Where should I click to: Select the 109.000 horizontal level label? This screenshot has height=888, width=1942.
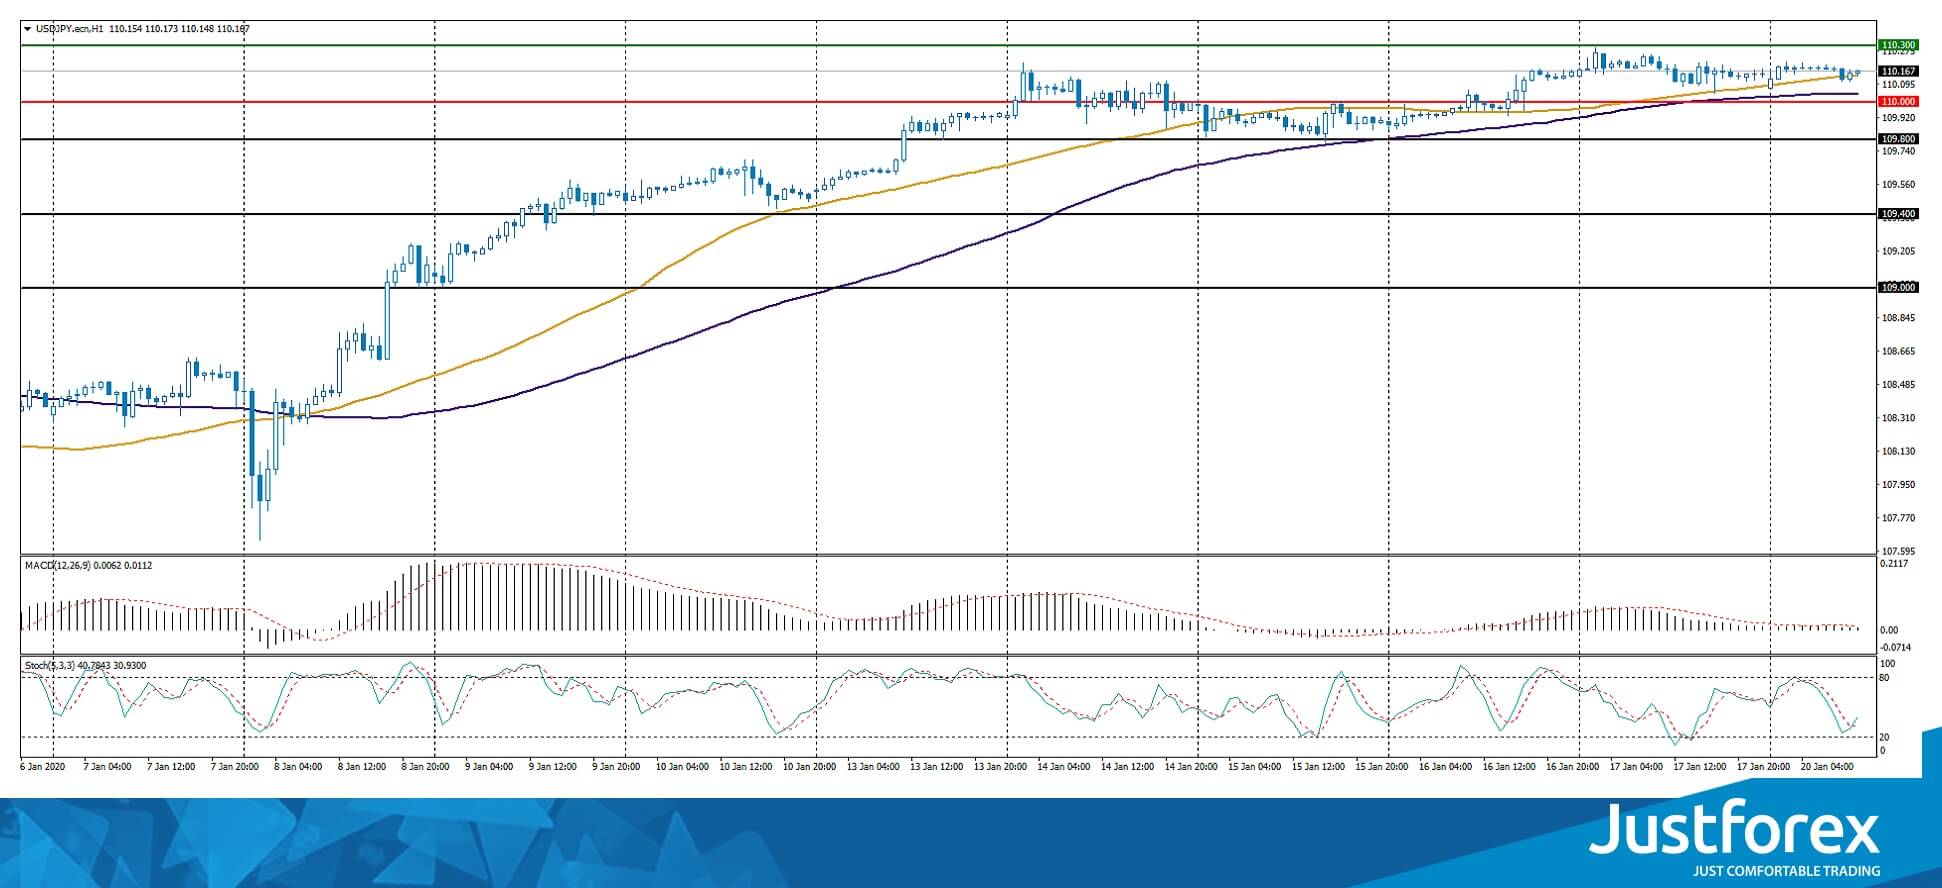coord(1898,288)
